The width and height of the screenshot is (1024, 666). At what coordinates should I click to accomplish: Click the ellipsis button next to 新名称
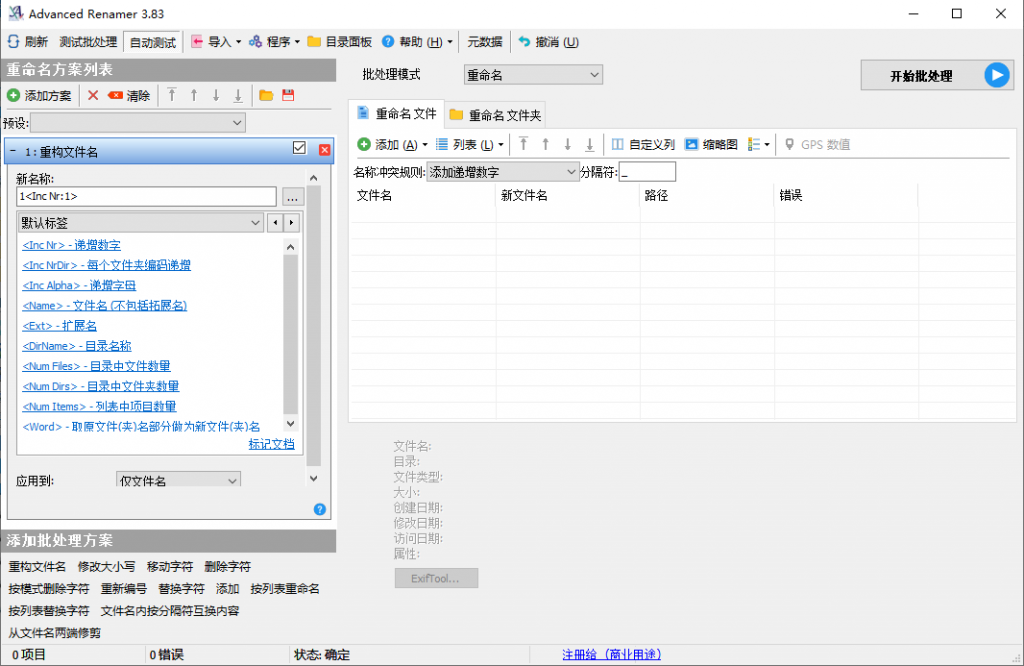pos(293,197)
